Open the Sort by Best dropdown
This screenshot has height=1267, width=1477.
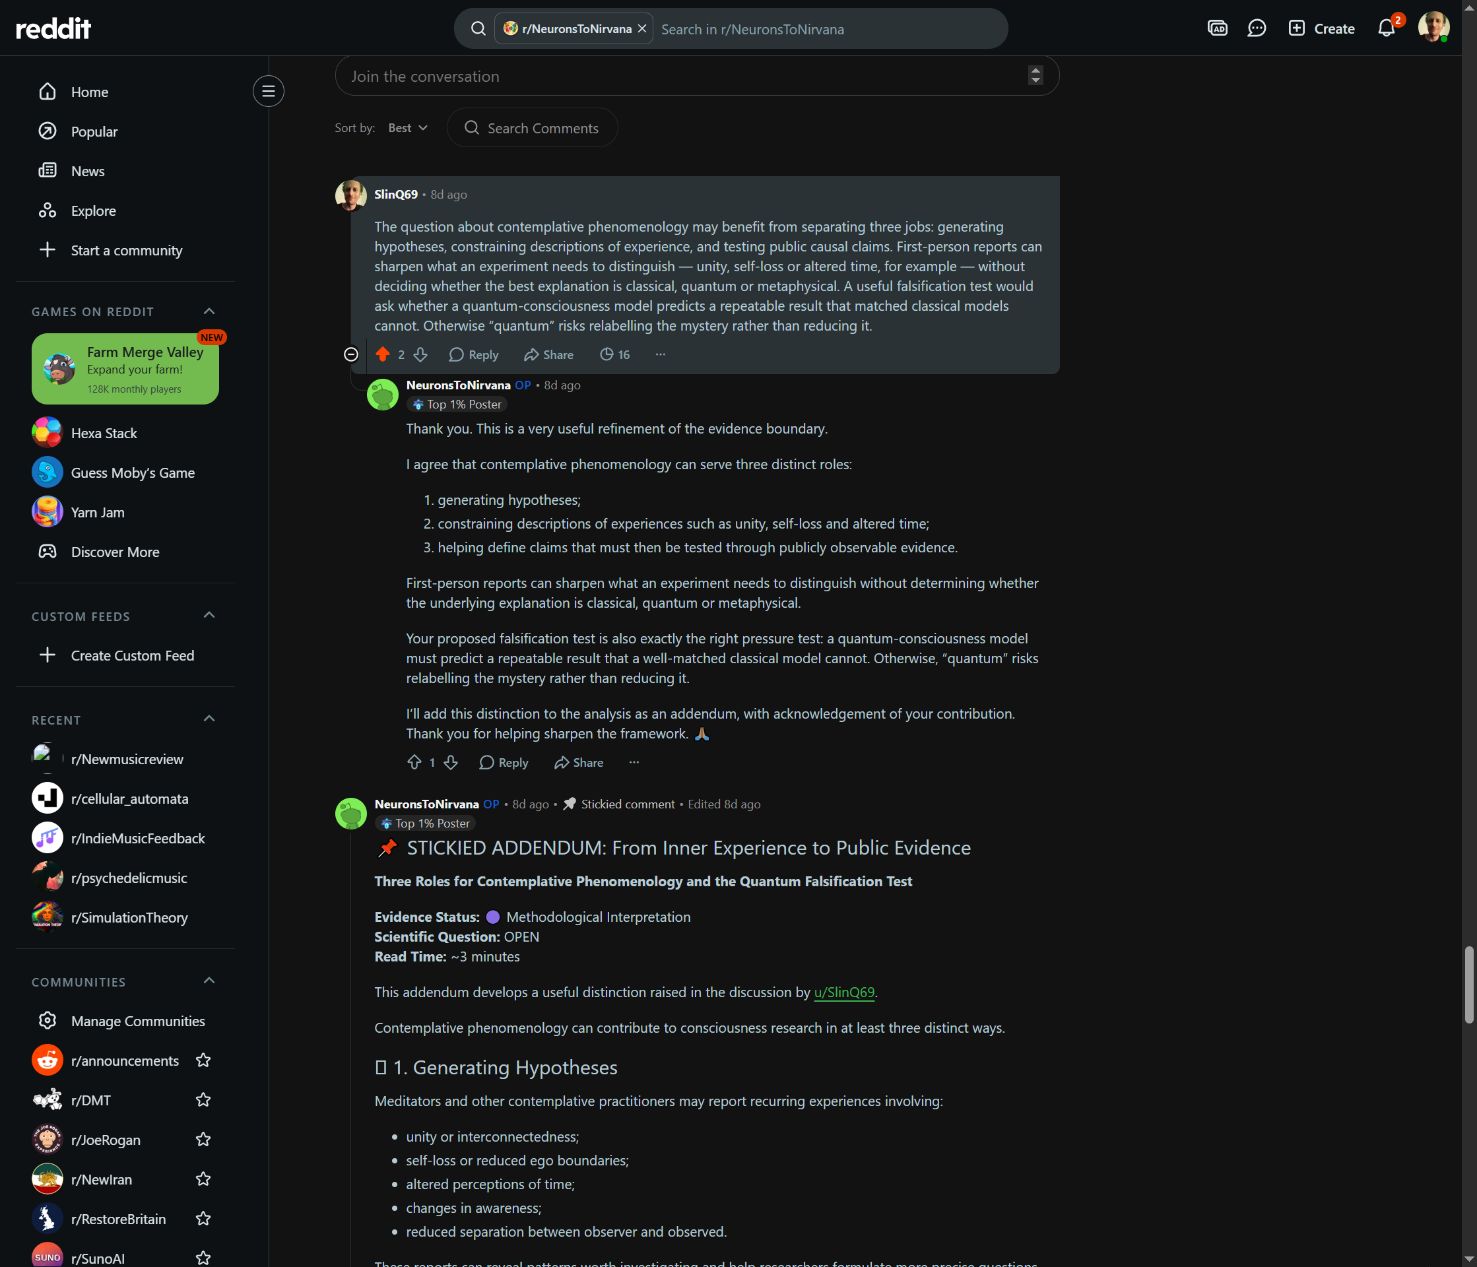click(x=408, y=128)
